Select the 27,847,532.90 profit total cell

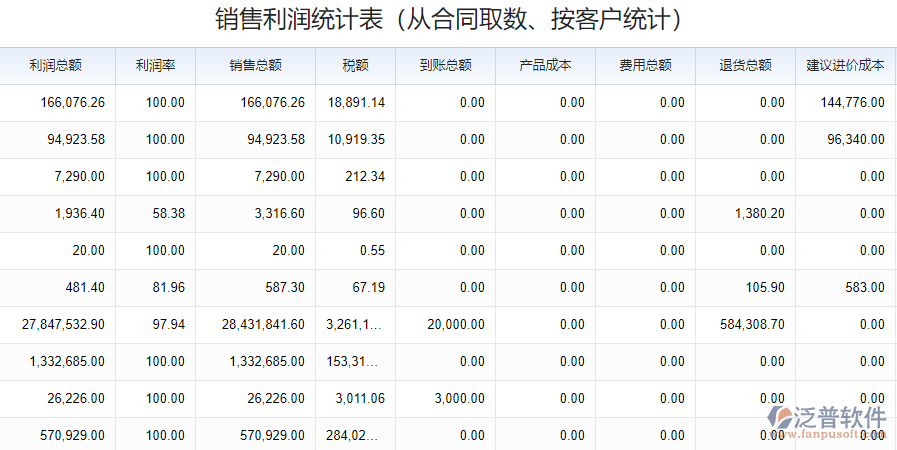pyautogui.click(x=63, y=325)
